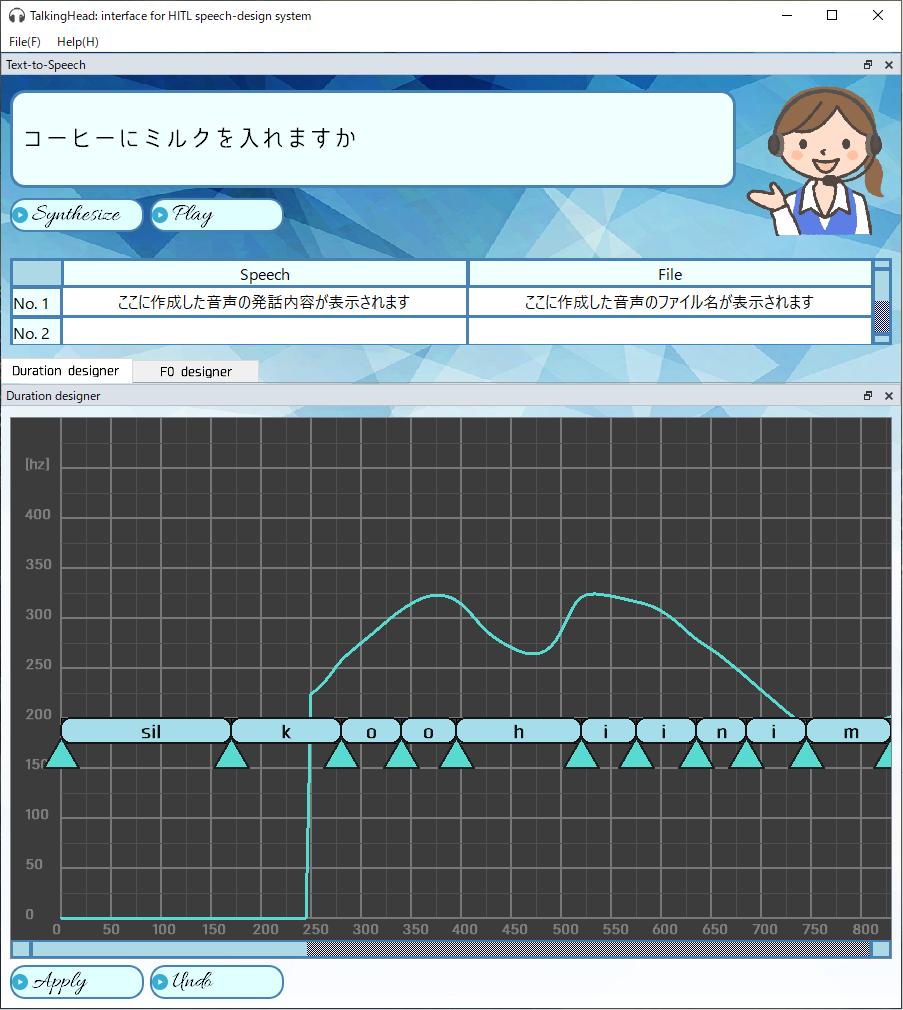The image size is (903, 1010).
Task: Float the Duration designer panel
Action: coord(868,395)
